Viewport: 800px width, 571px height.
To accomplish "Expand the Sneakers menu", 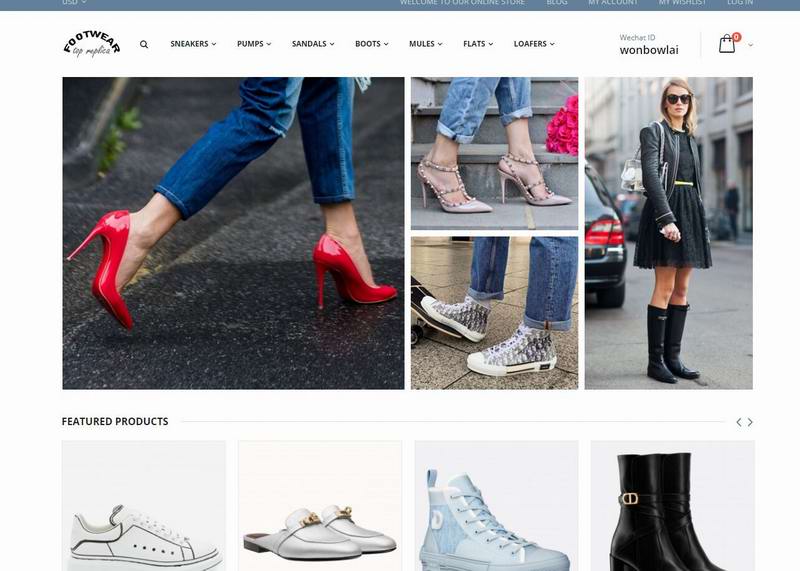I will 193,44.
